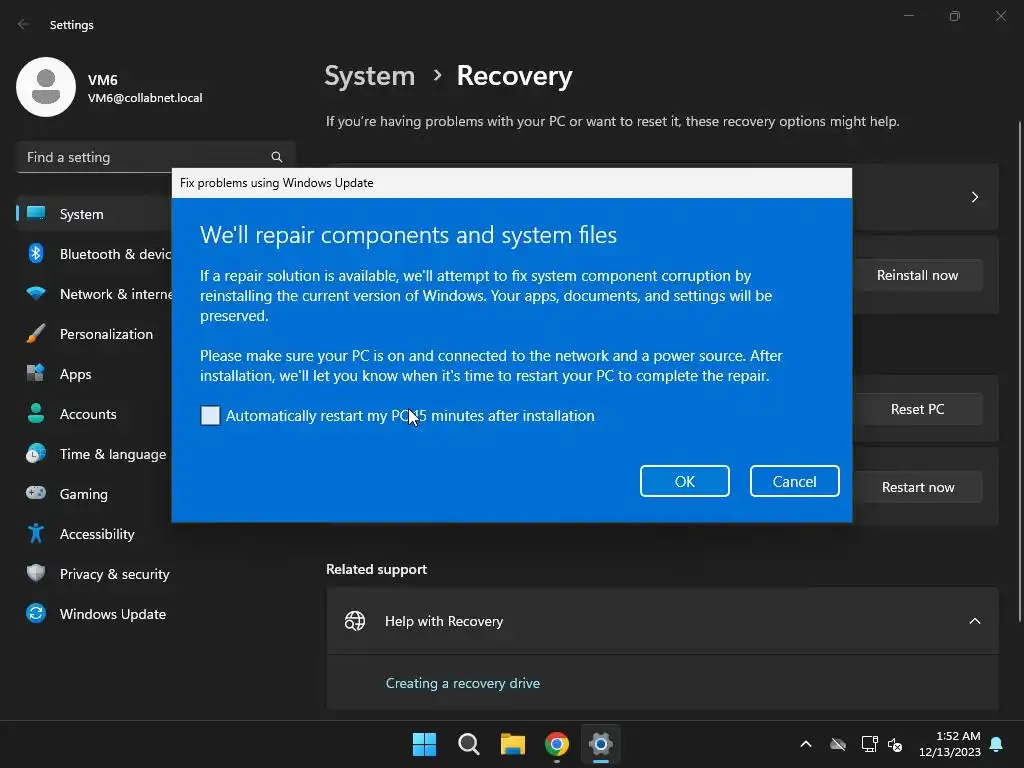Go back using Settings back arrow

pyautogui.click(x=24, y=24)
